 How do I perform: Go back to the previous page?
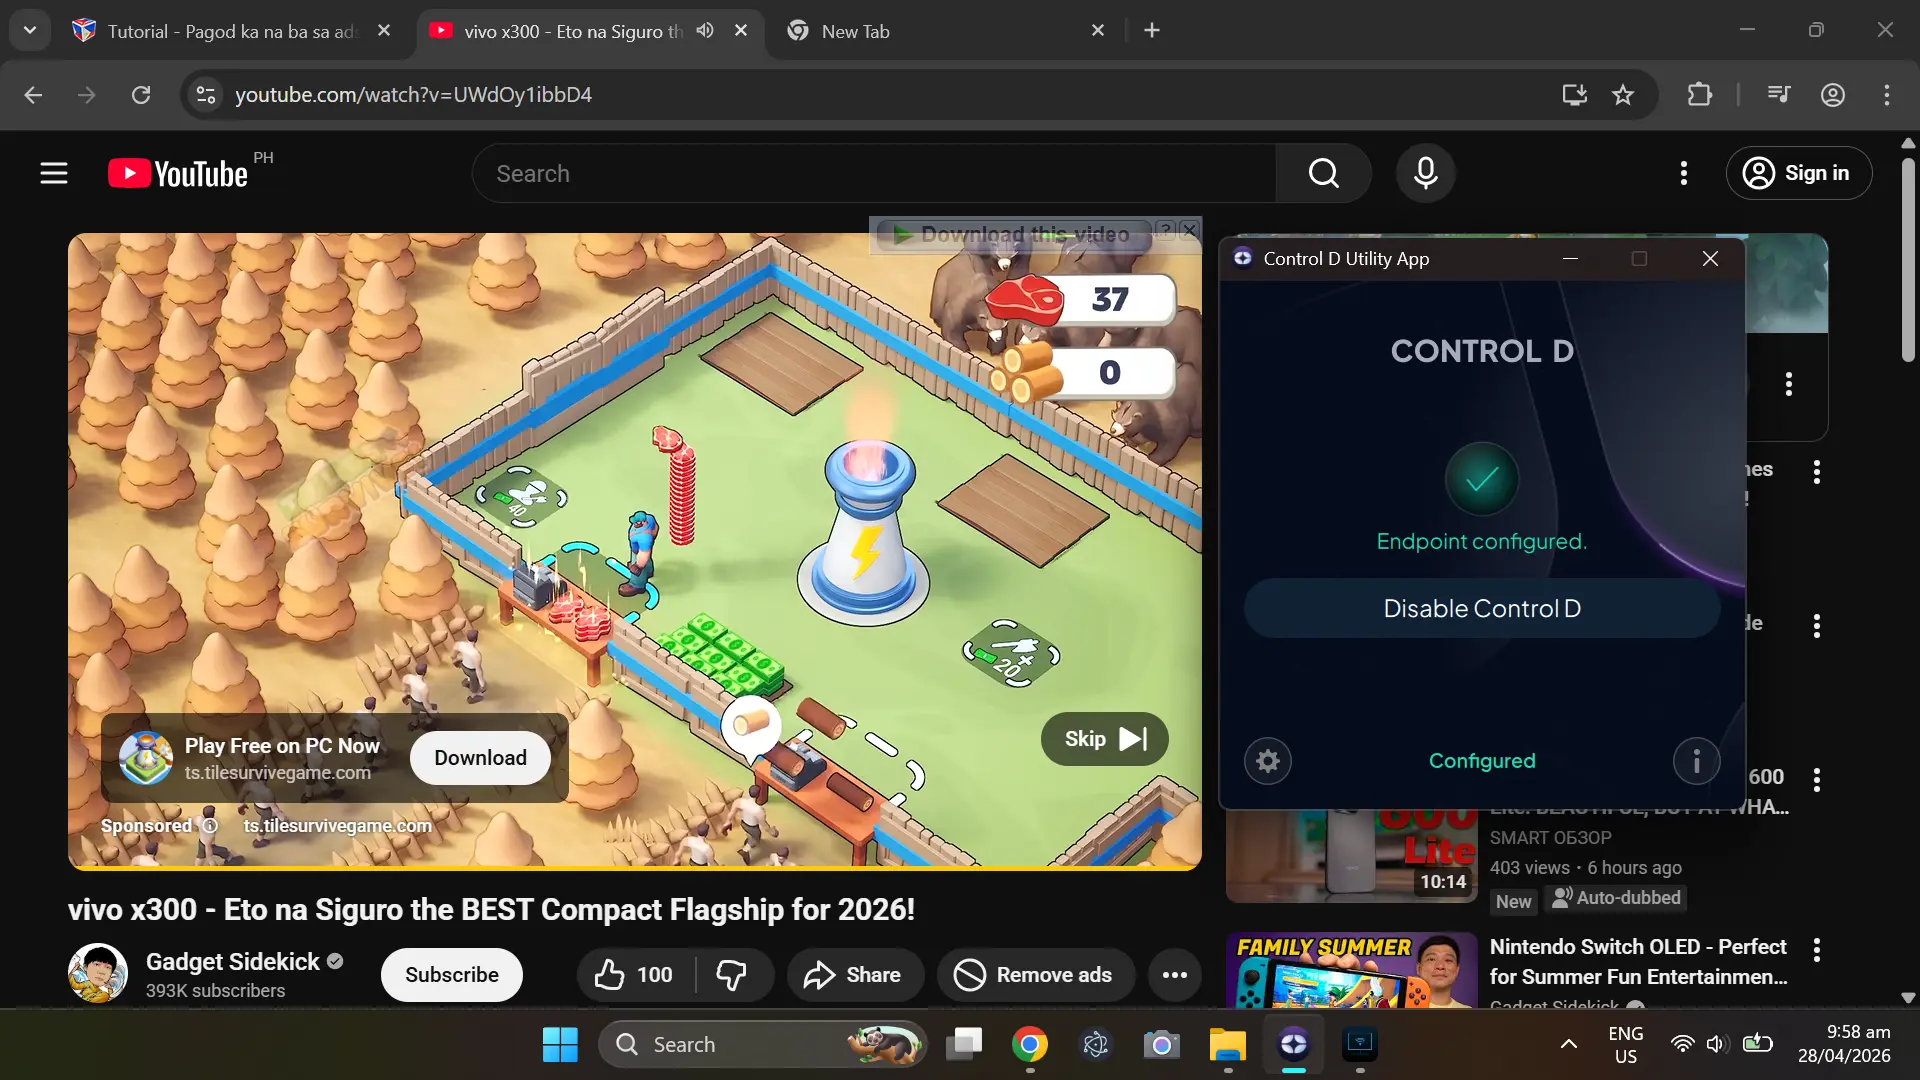[33, 95]
